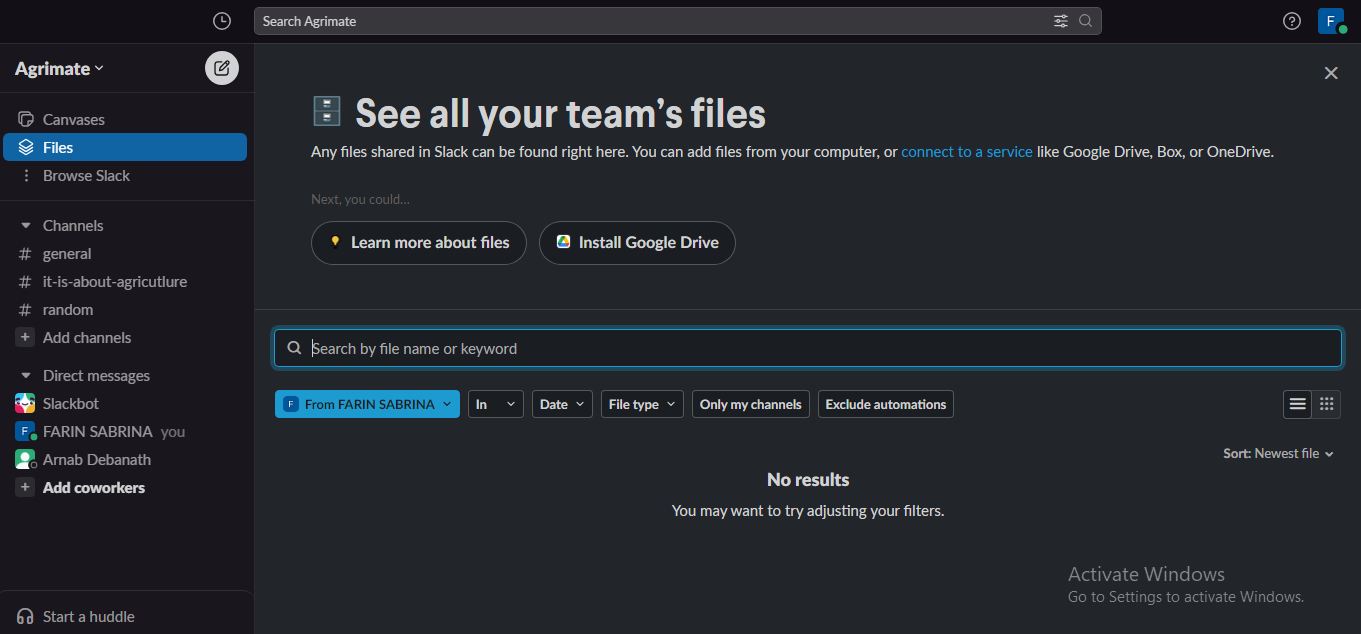Switch to grid view icon
Viewport: 1361px width, 634px height.
1326,404
